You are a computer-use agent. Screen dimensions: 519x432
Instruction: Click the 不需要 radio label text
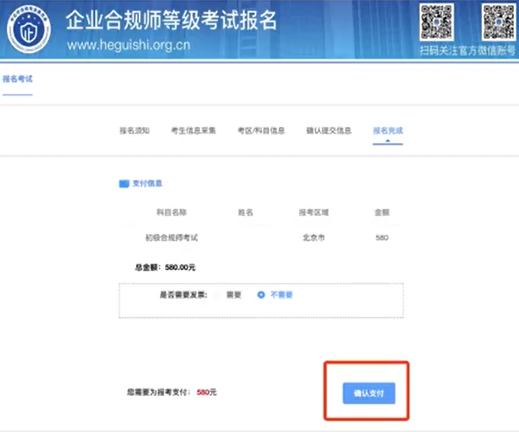[x=281, y=295]
